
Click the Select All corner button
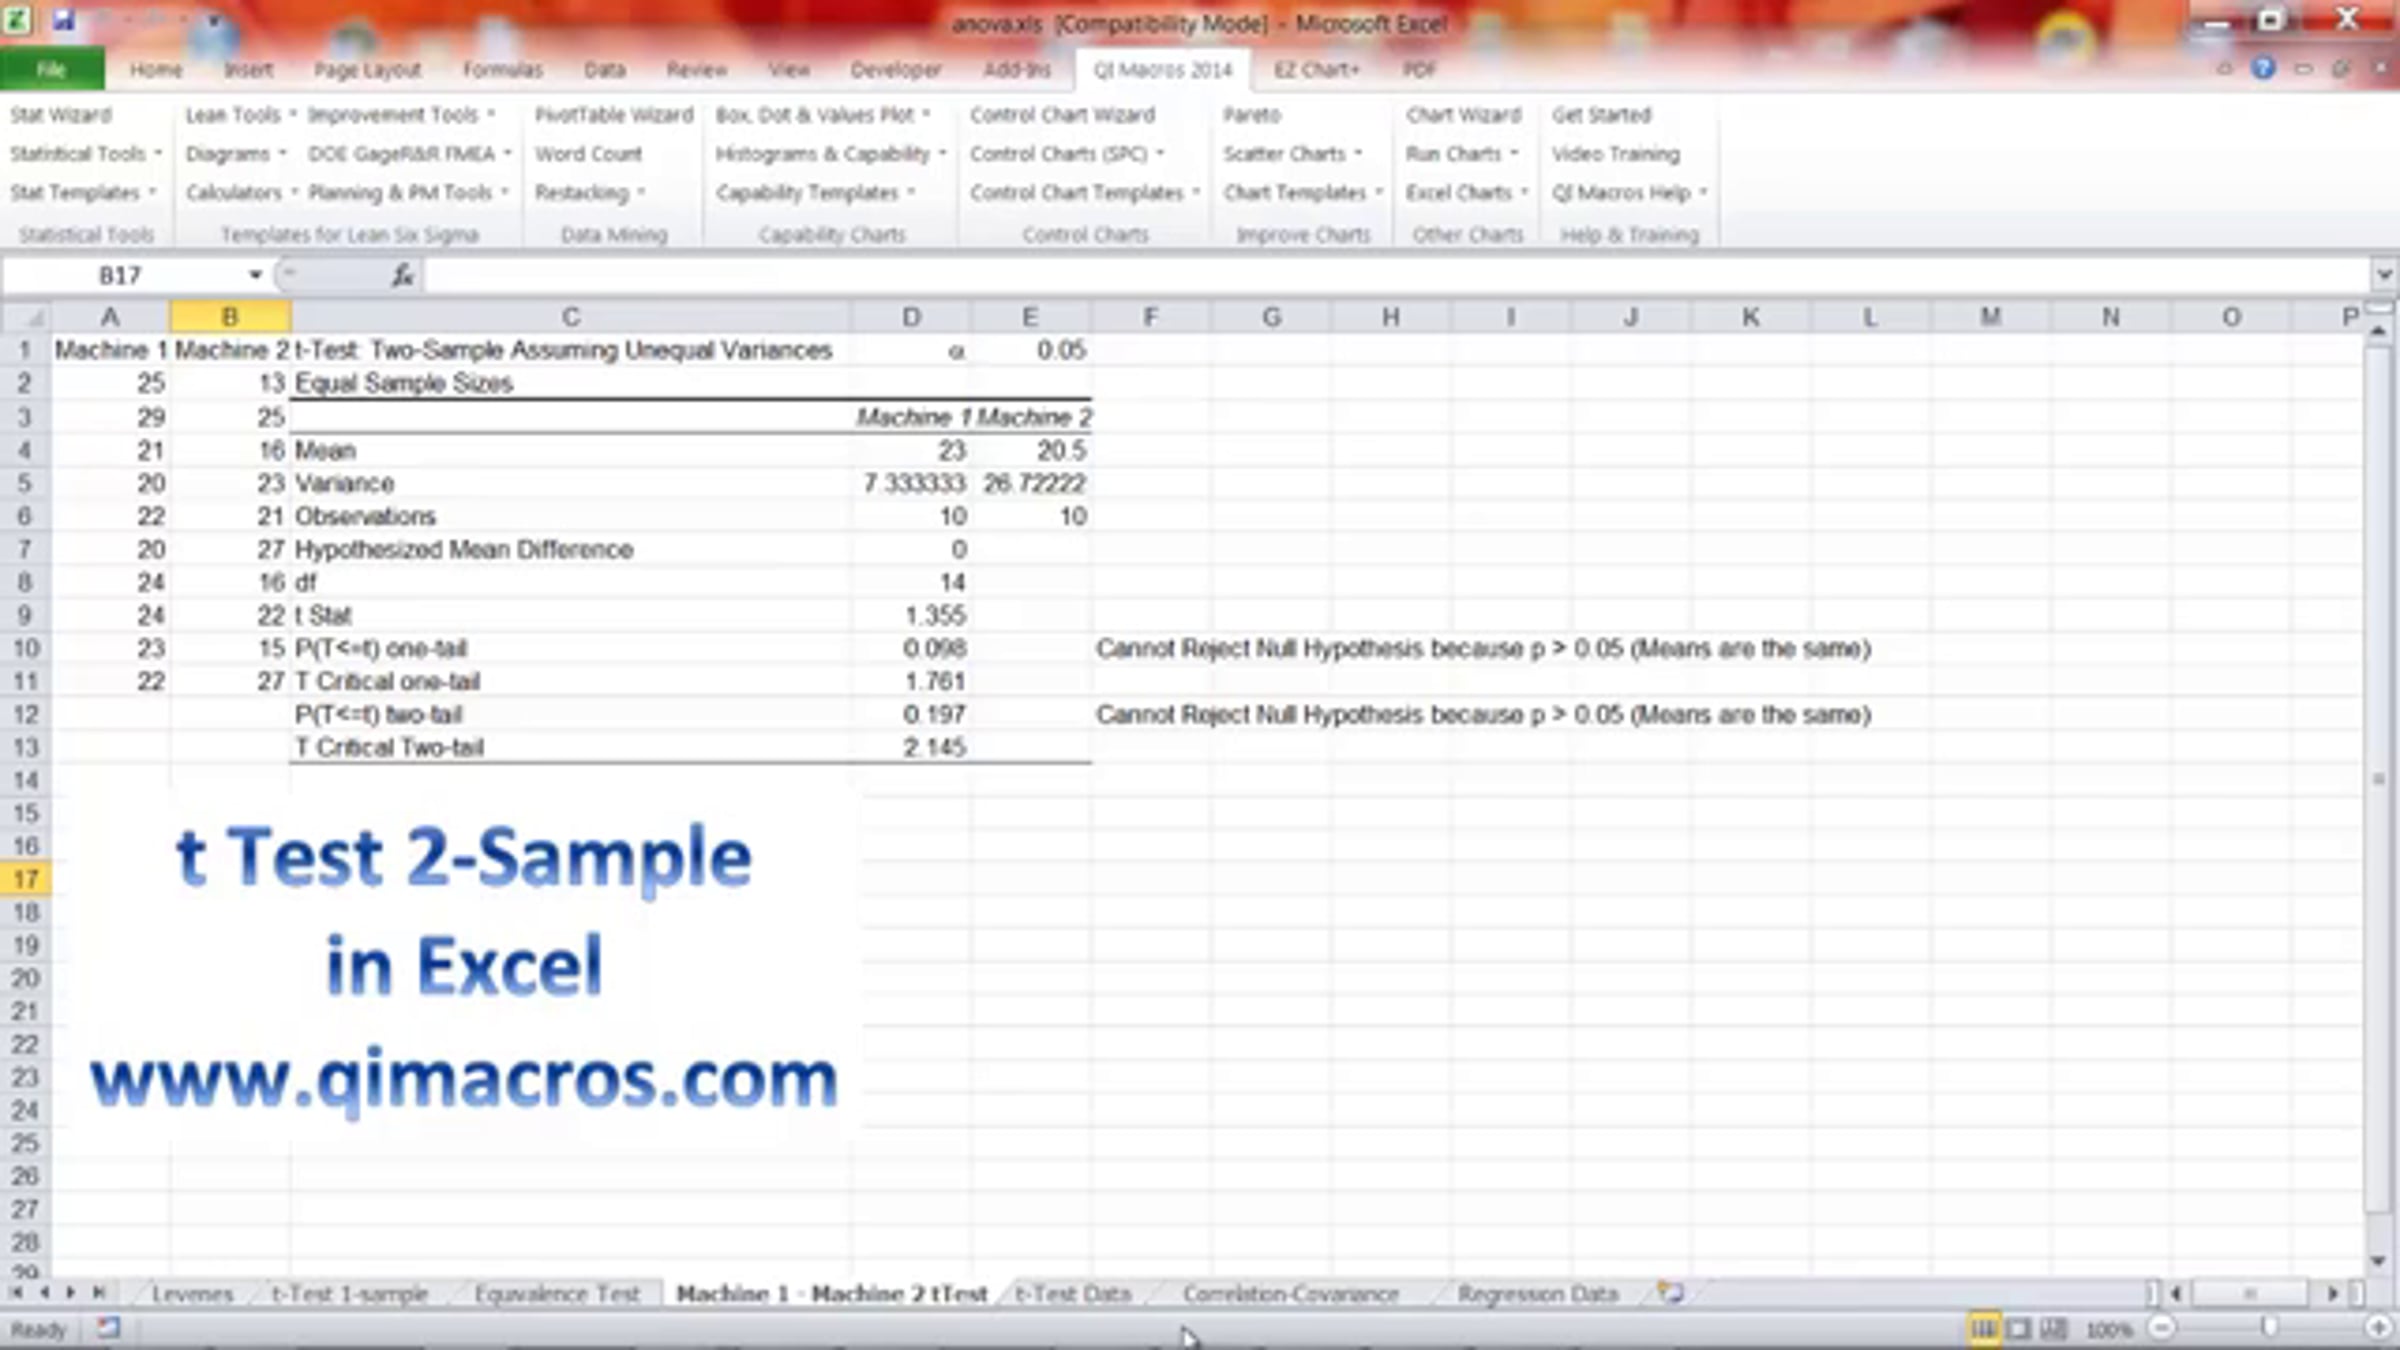pyautogui.click(x=27, y=317)
